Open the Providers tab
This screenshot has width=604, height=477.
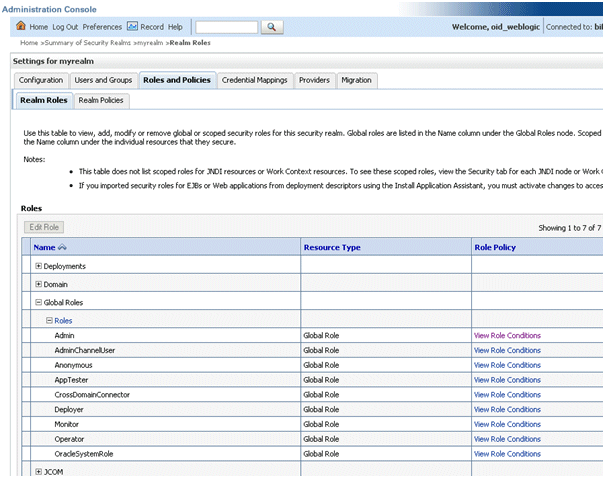pyautogui.click(x=314, y=80)
